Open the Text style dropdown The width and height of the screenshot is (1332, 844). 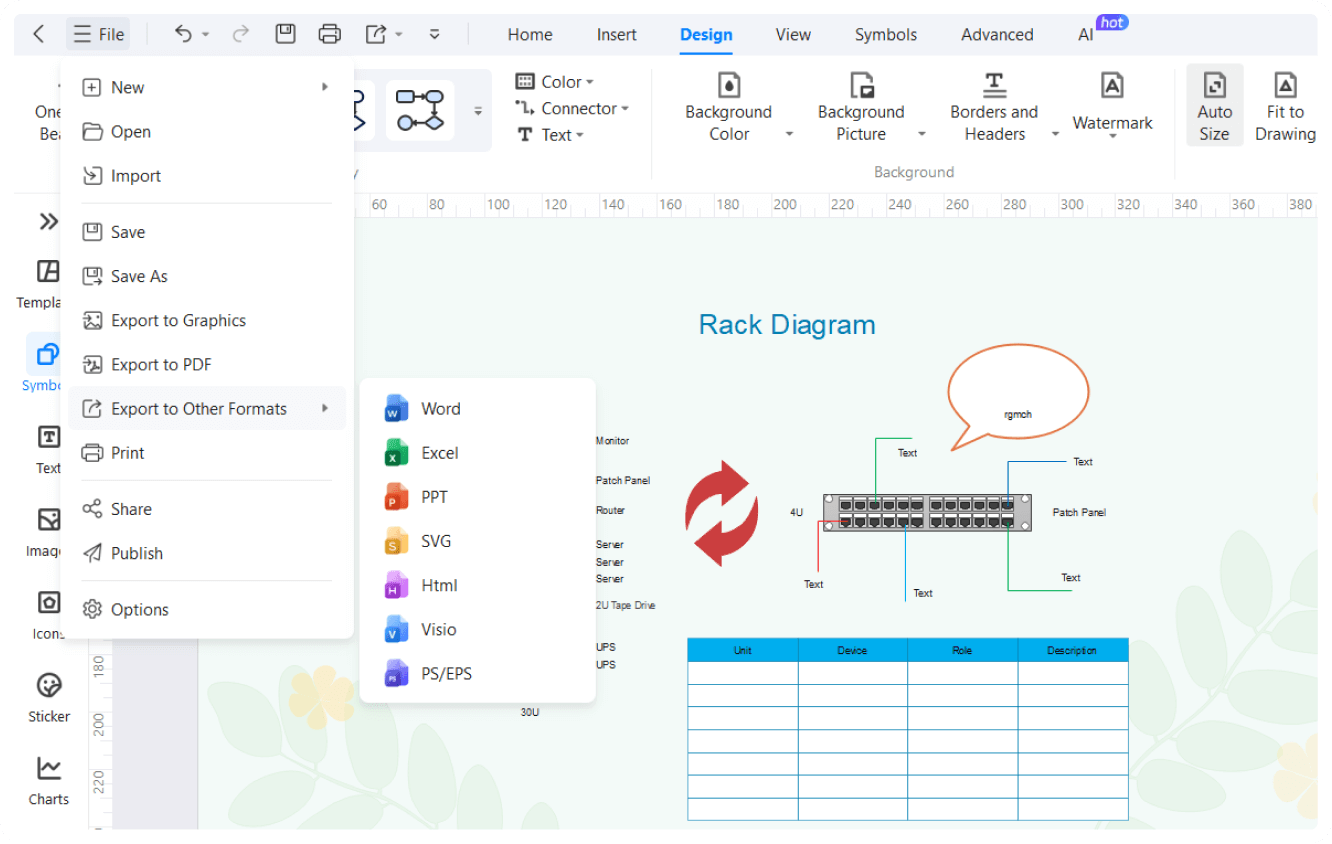[550, 134]
